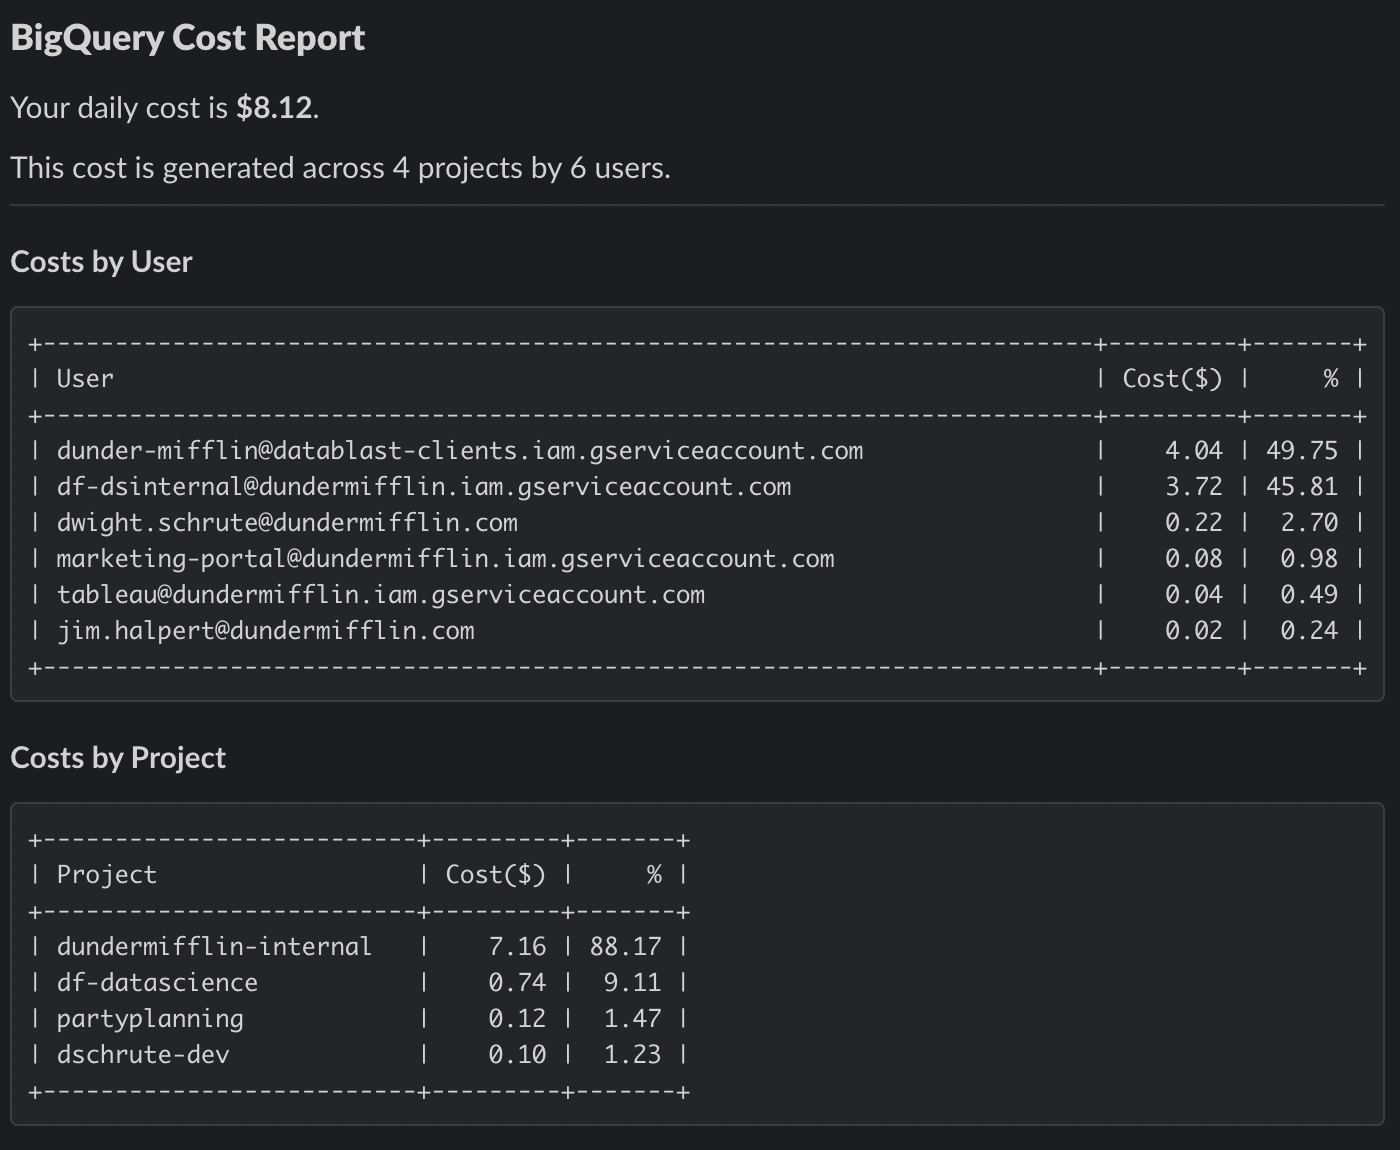
Task: Click the Project column header
Action: pyautogui.click(x=106, y=873)
